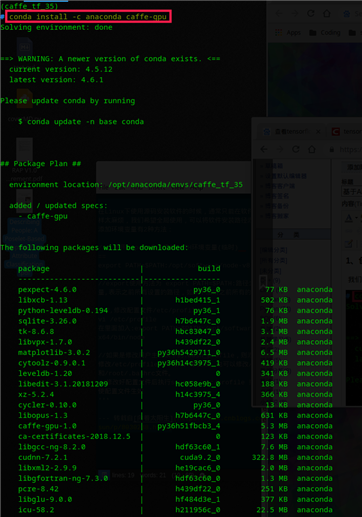Click package 'ca-certificates-2018.12.5'

coord(74,437)
